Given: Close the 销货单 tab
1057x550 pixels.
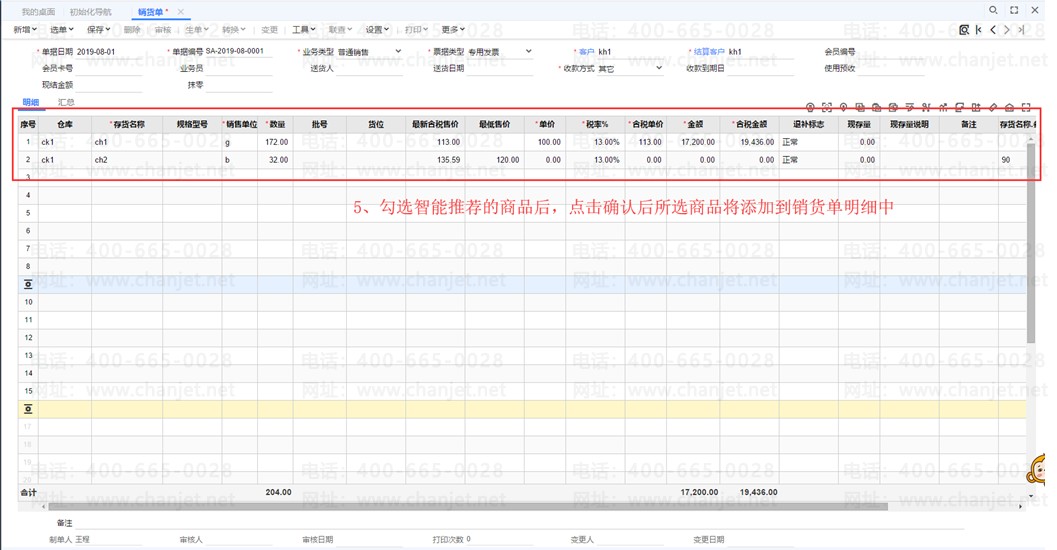Looking at the screenshot, I should click(x=180, y=12).
